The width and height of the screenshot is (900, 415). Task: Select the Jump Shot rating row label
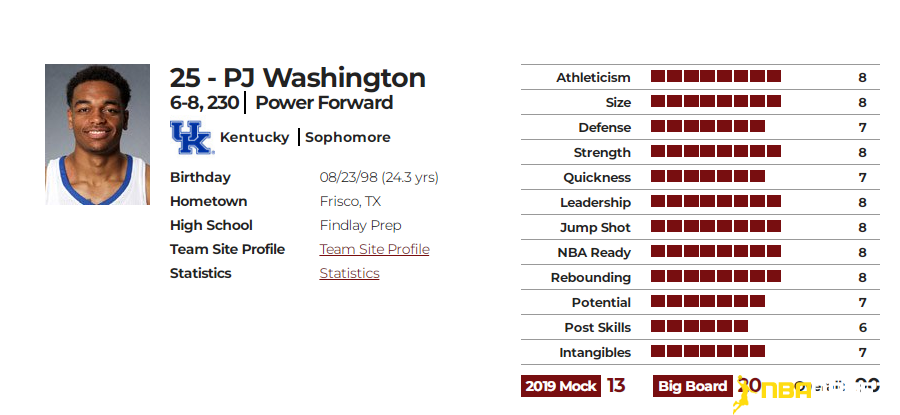point(595,228)
